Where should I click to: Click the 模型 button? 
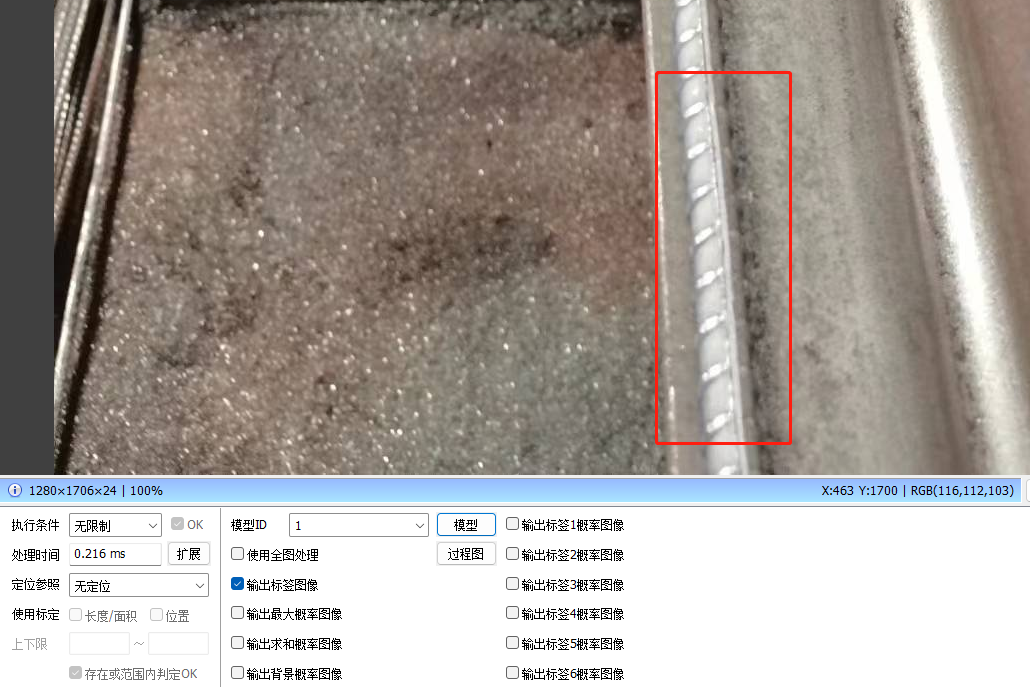point(466,525)
